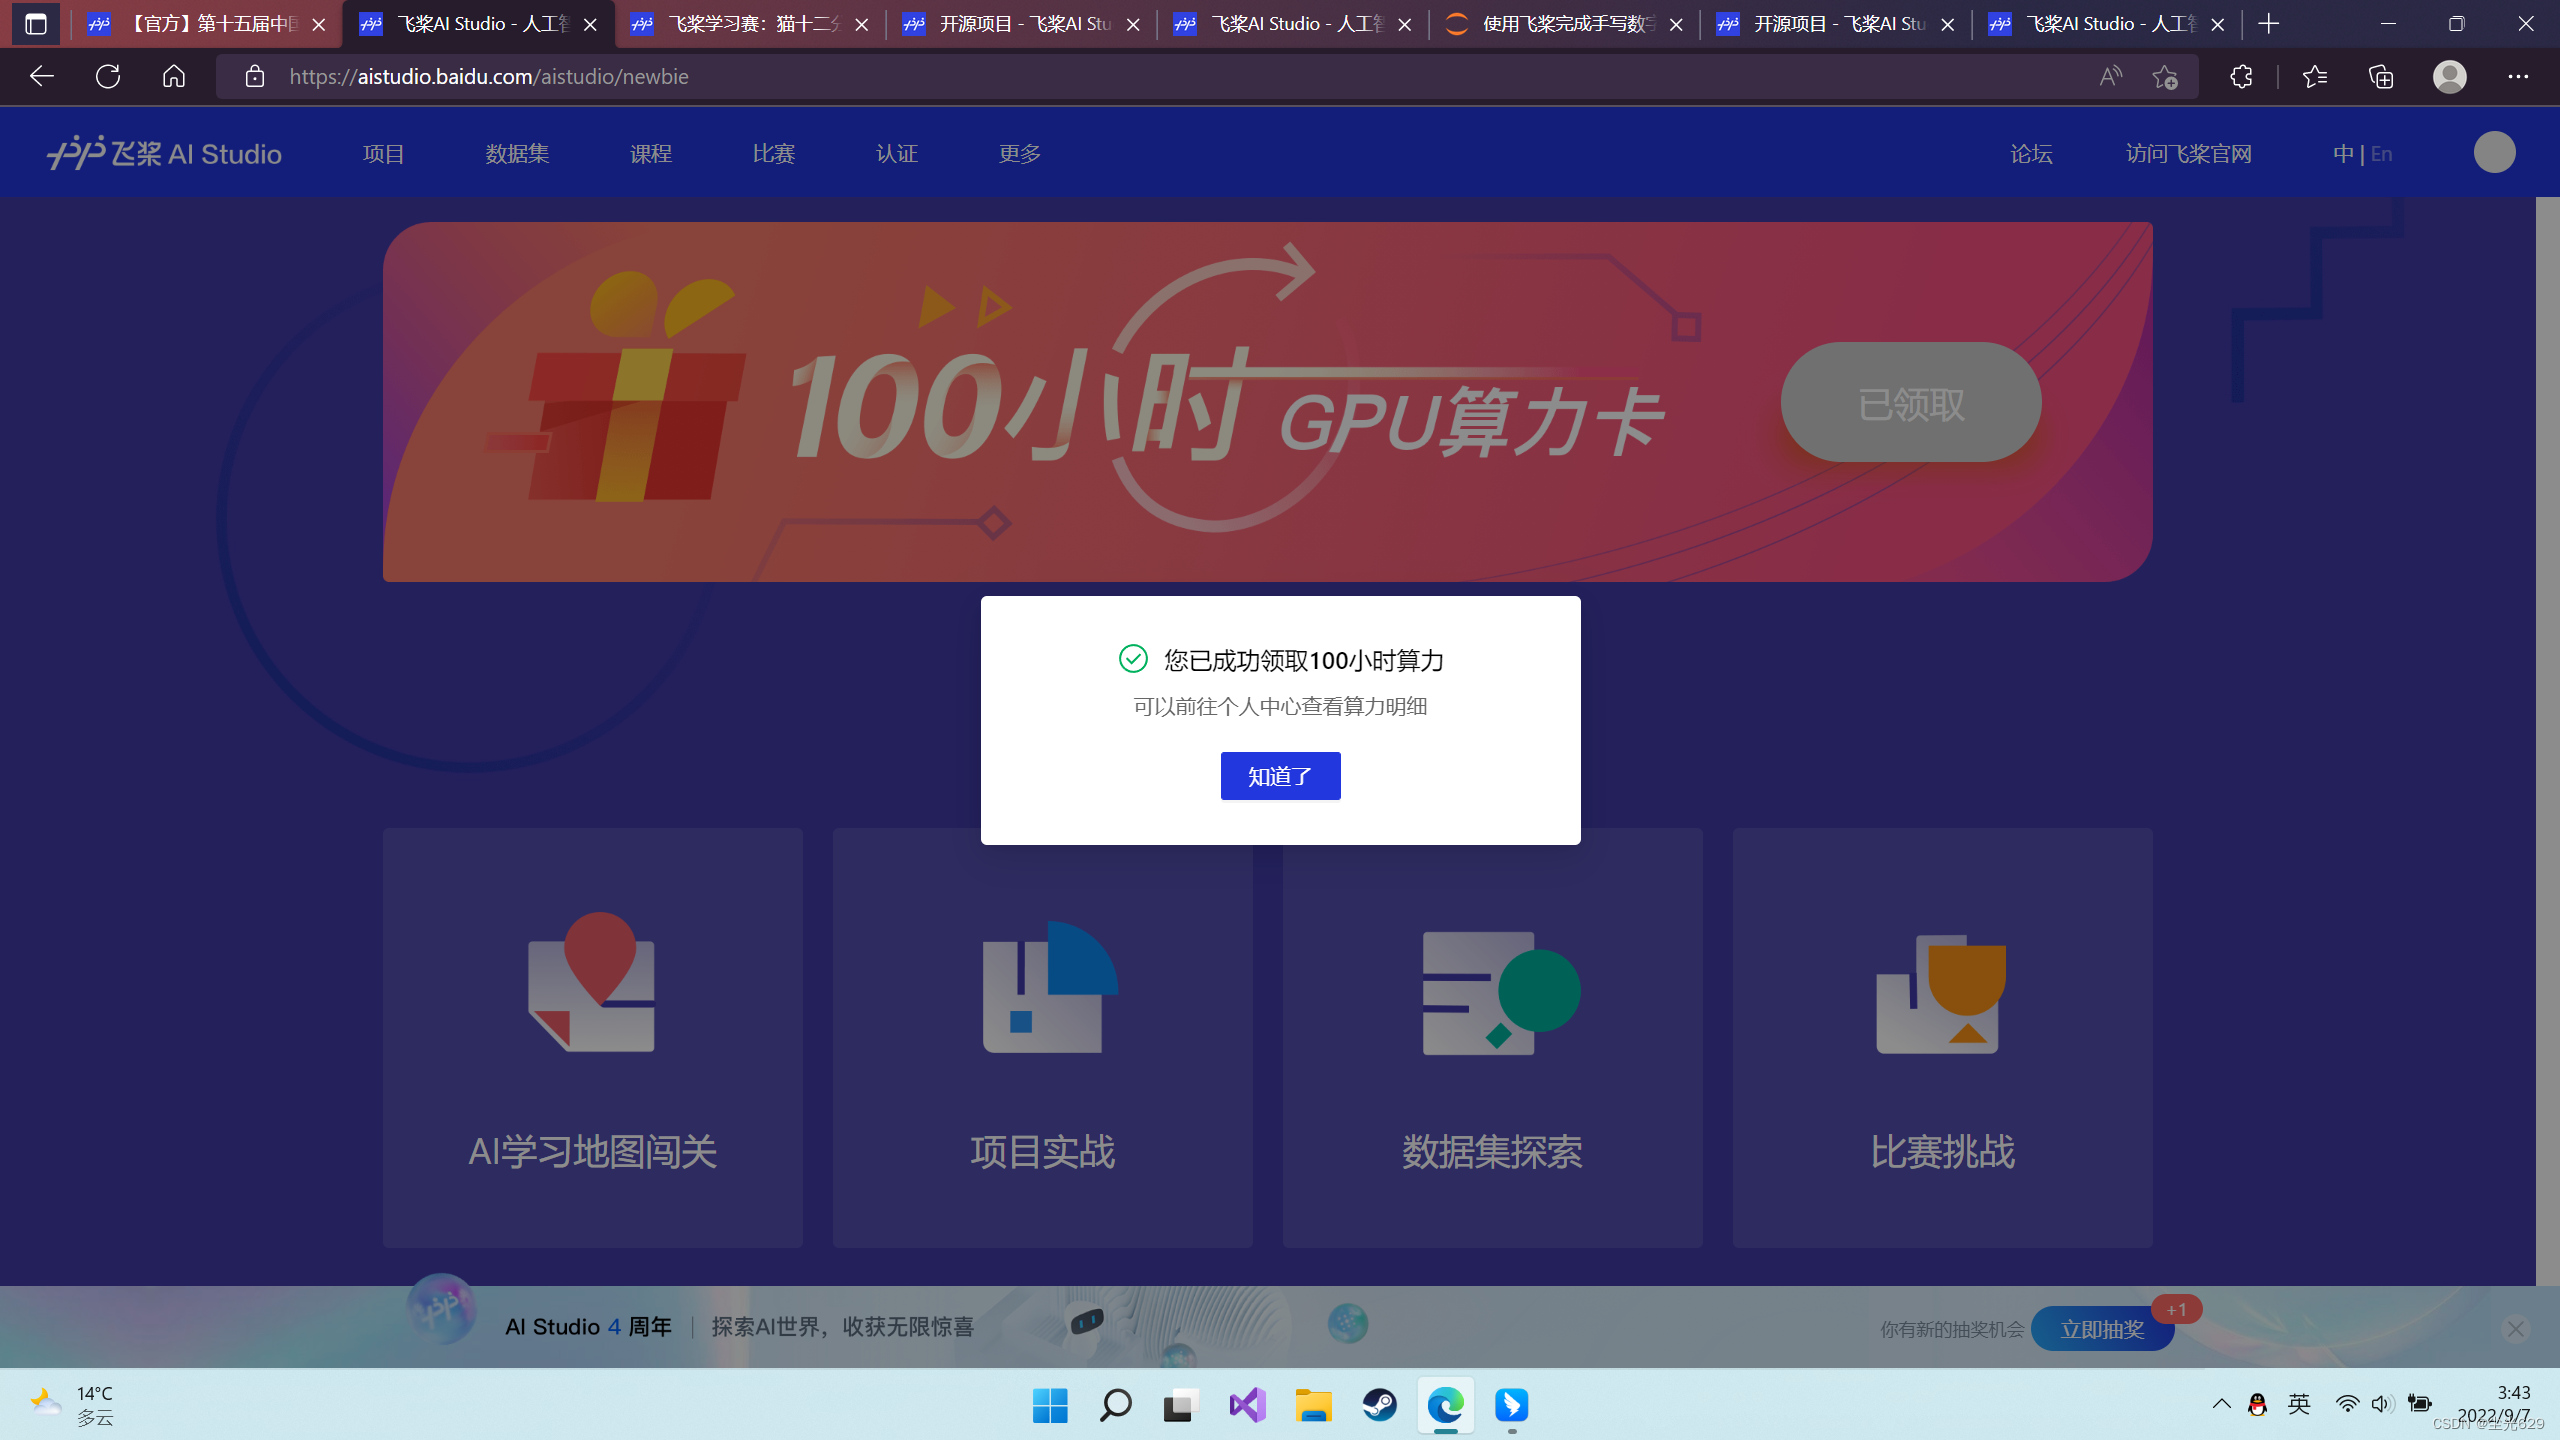2560x1440 pixels.
Task: Switch to the first 开源项目 tab
Action: click(x=1021, y=24)
